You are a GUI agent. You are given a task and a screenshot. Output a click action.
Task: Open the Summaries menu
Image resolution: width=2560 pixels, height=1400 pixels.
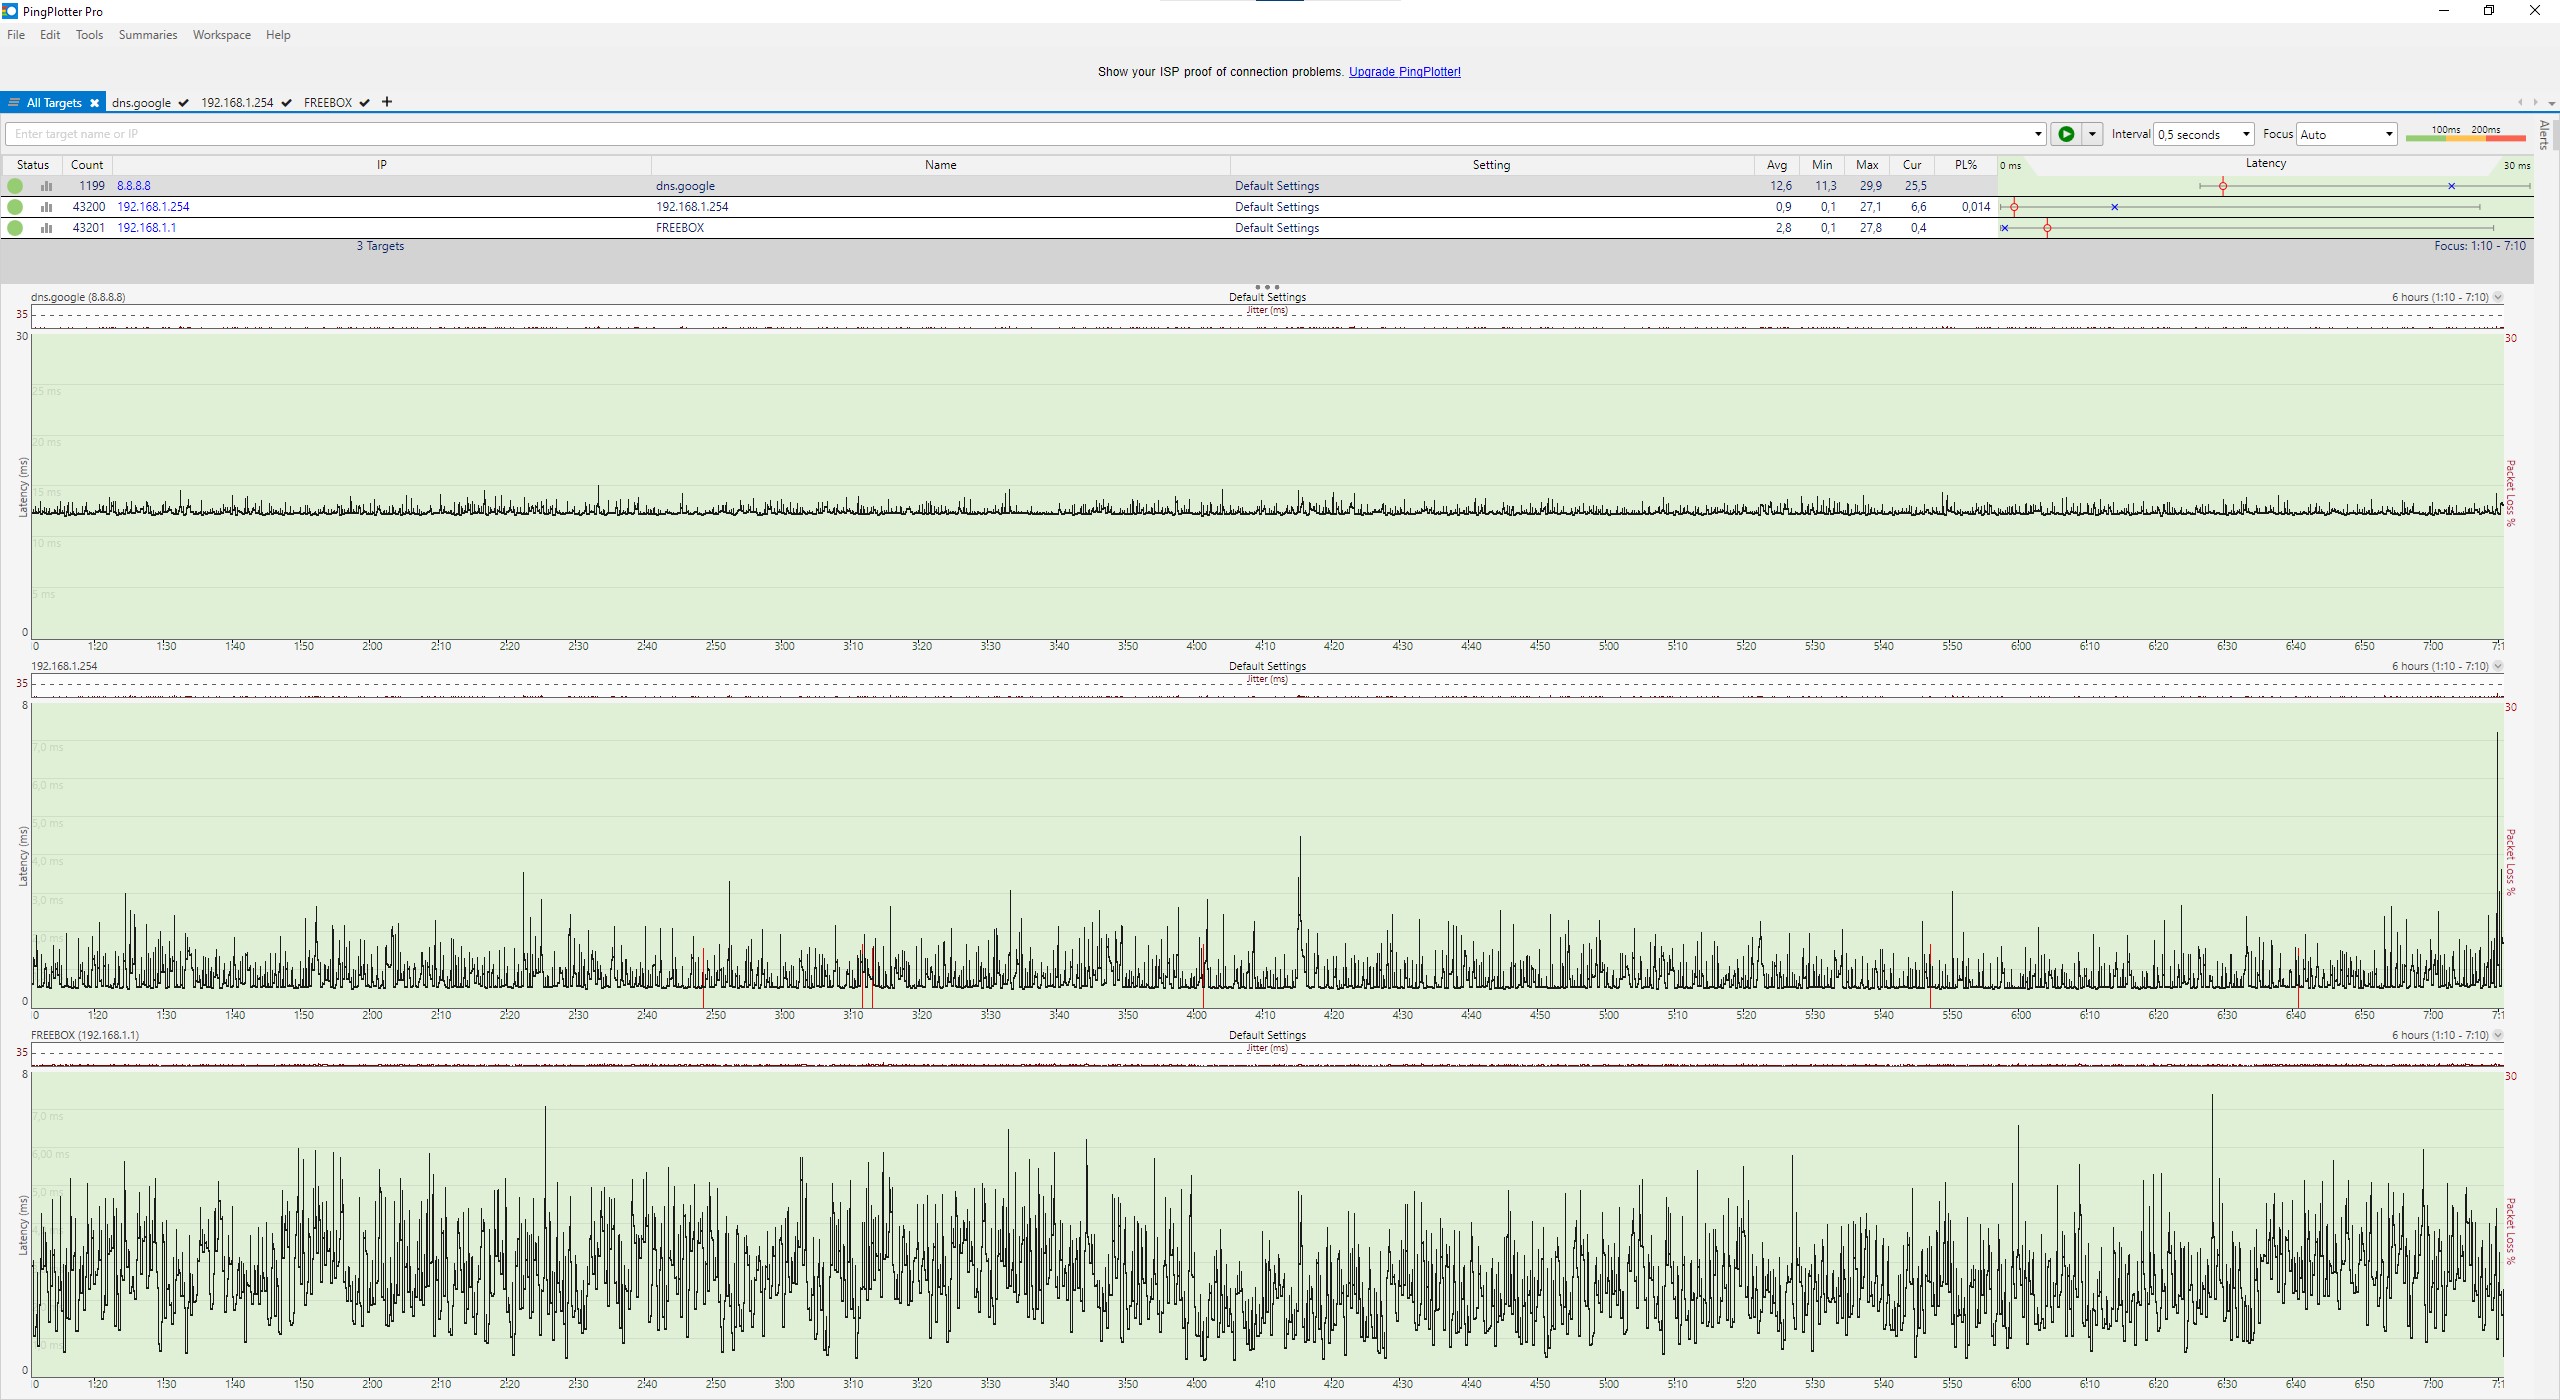pos(147,35)
